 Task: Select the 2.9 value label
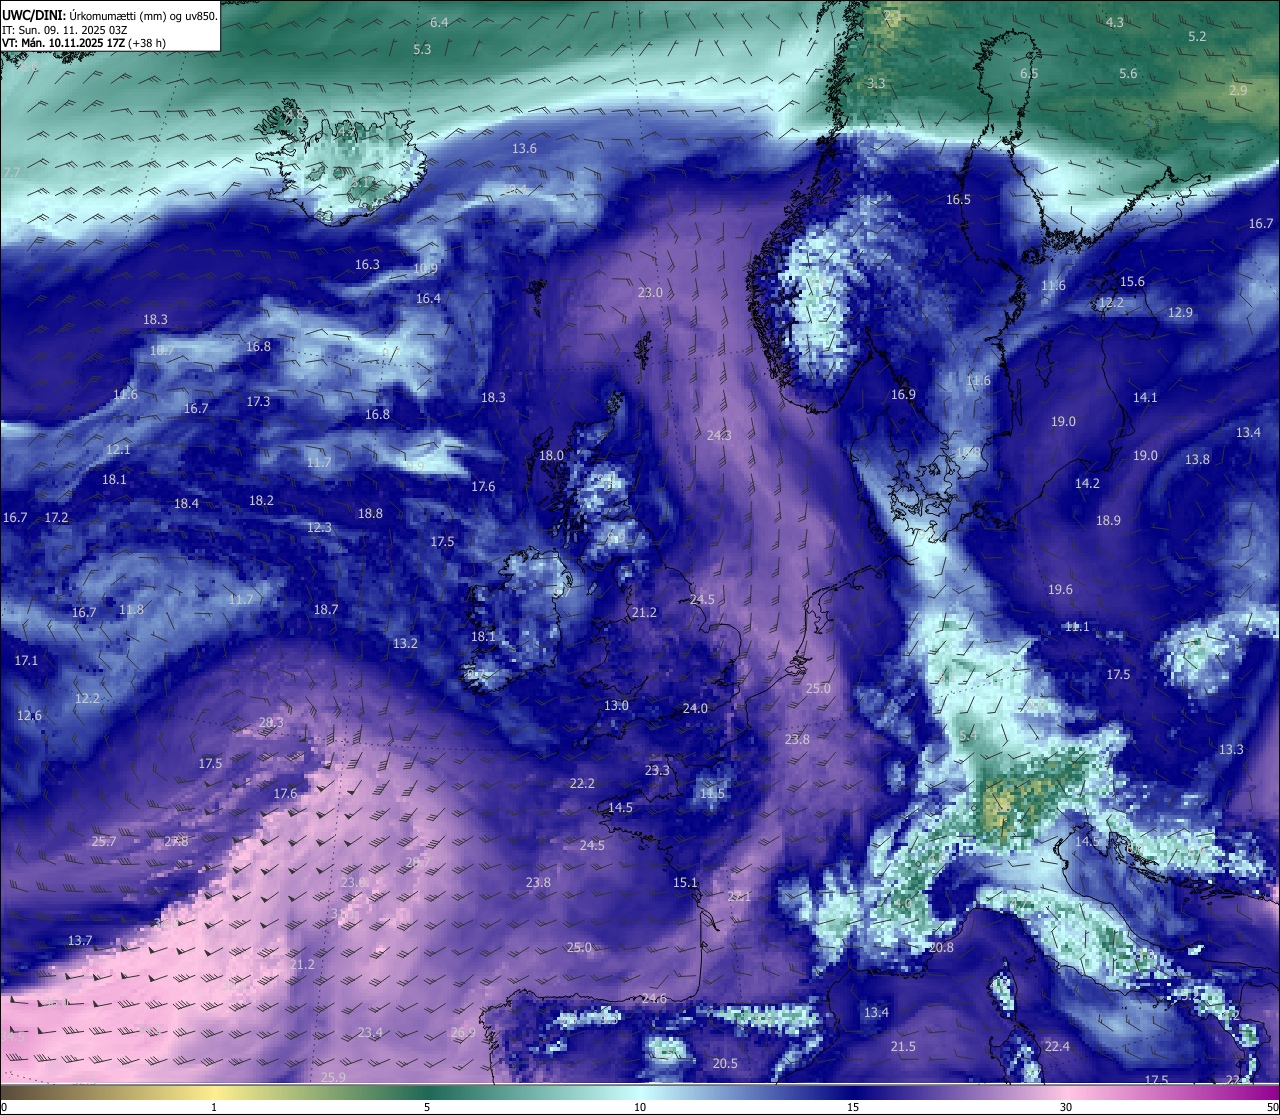pos(1238,90)
